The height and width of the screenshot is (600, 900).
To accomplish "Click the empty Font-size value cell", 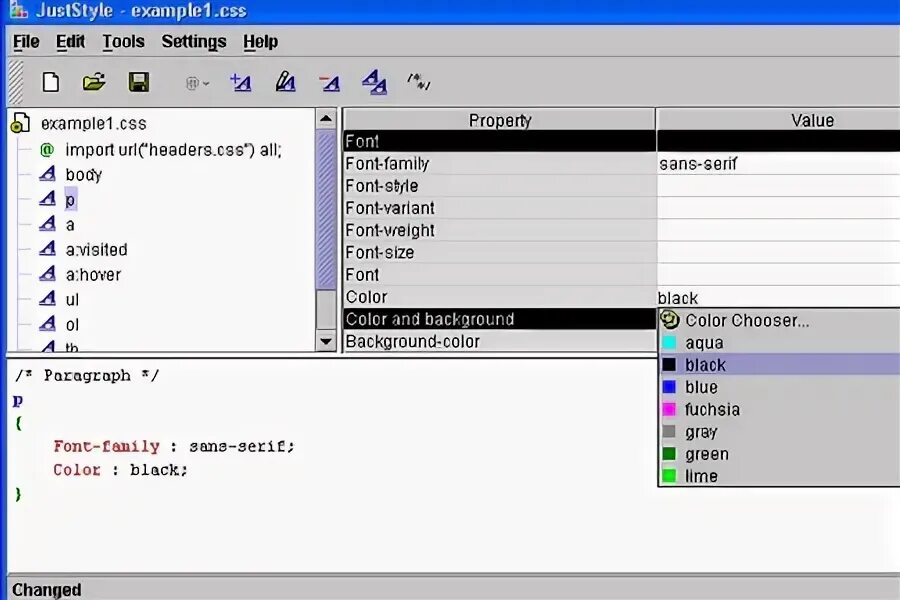I will pos(778,253).
